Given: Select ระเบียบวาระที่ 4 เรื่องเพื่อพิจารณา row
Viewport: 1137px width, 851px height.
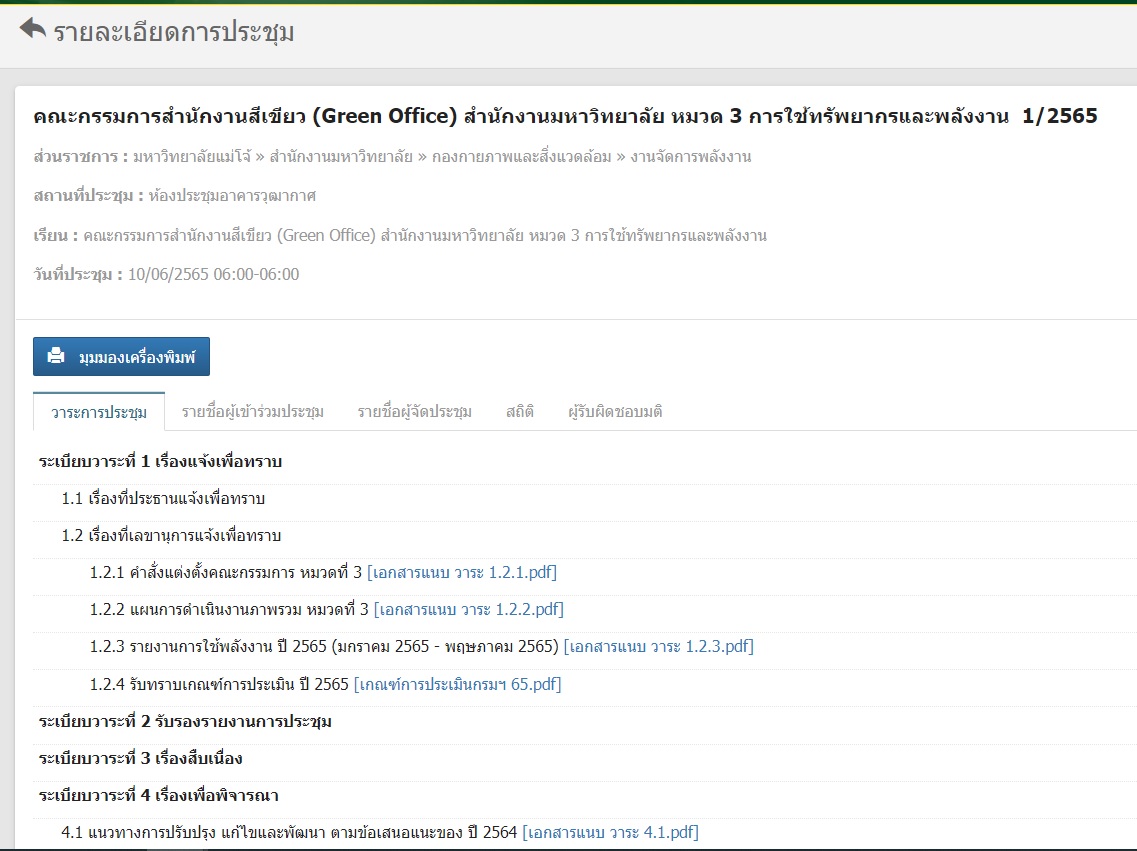Looking at the screenshot, I should pos(158,796).
